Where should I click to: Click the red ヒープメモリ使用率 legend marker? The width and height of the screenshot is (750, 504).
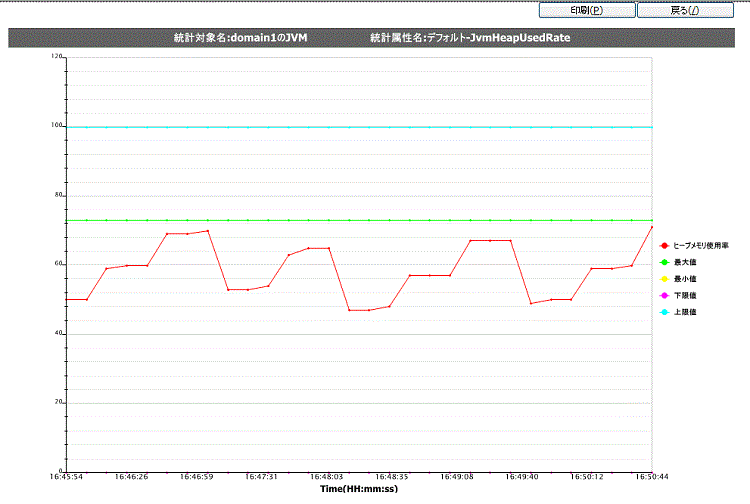(x=664, y=245)
